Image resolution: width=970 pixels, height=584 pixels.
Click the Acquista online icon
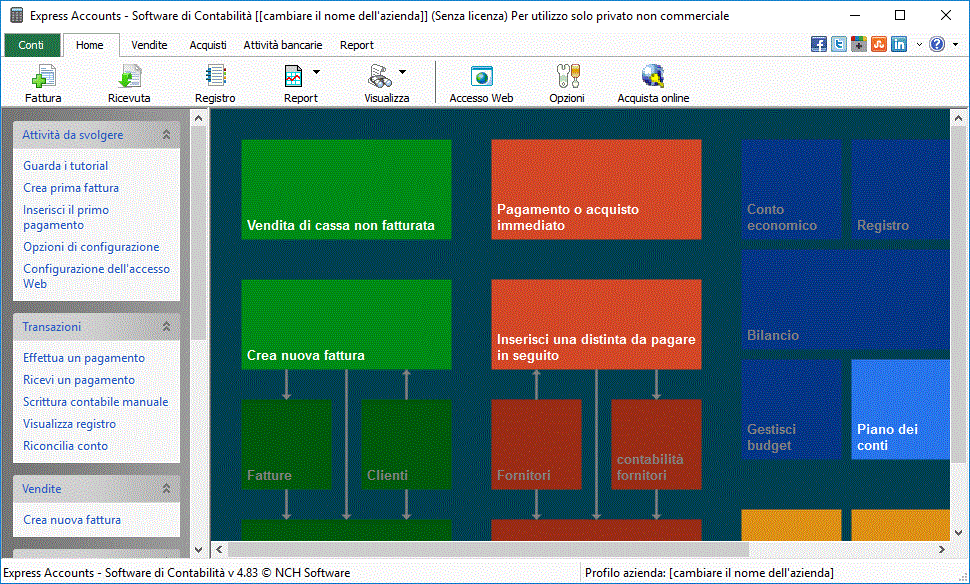[653, 77]
